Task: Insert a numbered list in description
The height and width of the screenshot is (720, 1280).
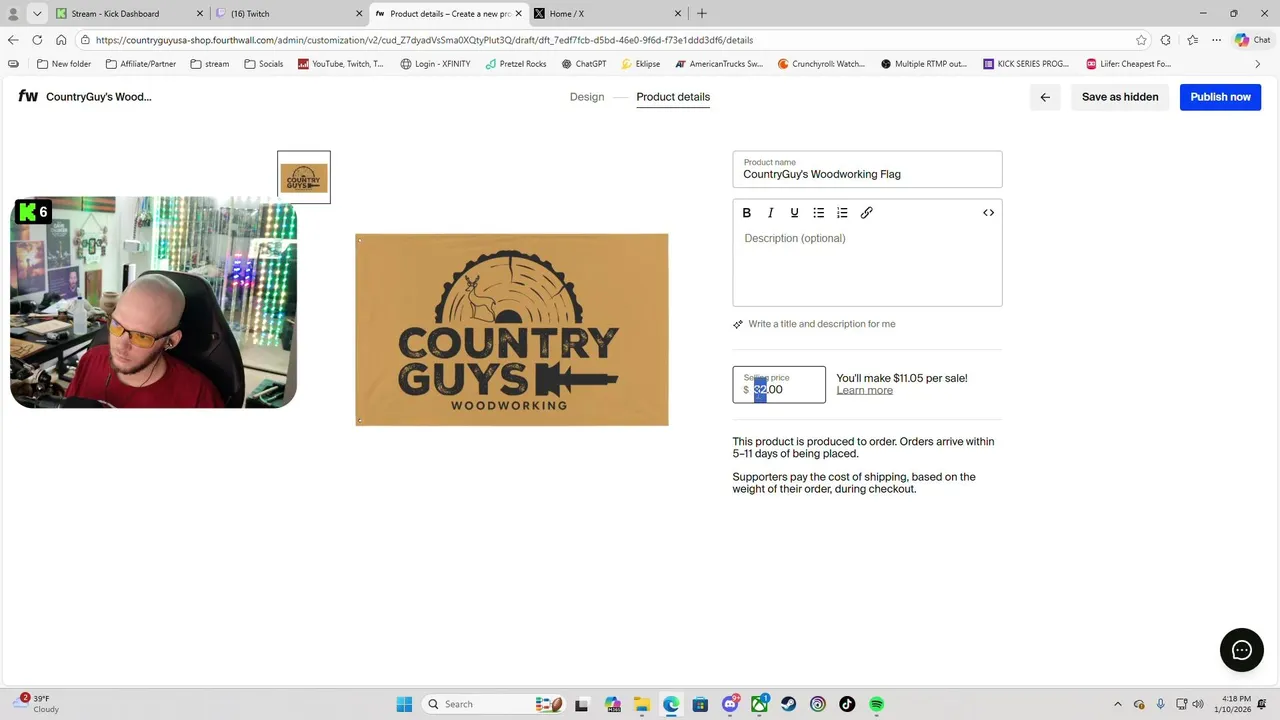Action: tap(842, 213)
